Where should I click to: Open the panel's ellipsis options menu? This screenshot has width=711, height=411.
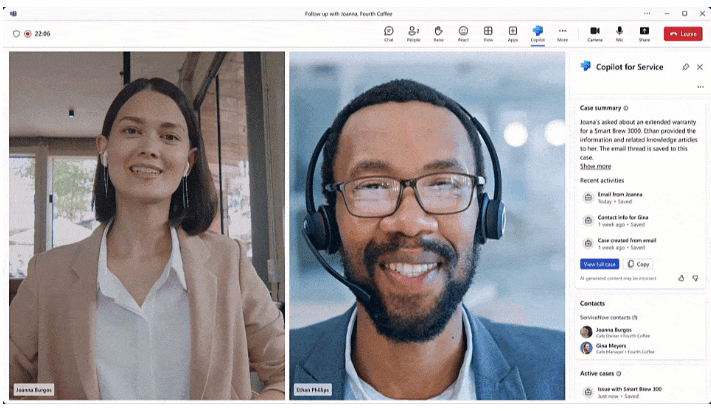pyautogui.click(x=700, y=87)
